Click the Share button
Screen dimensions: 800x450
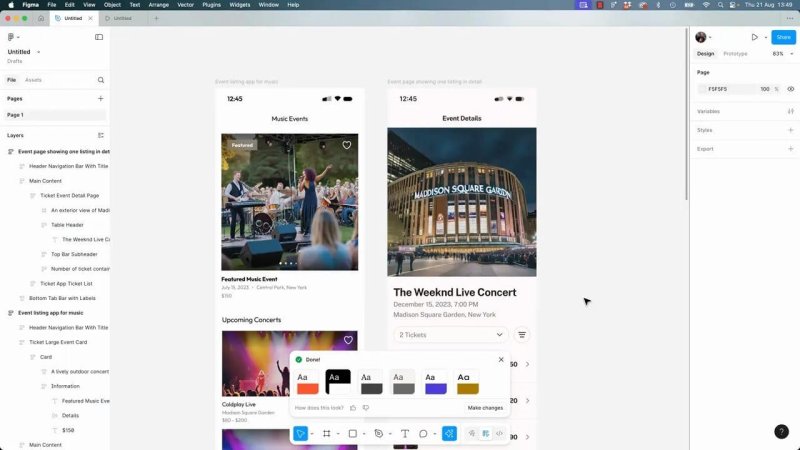click(x=783, y=37)
